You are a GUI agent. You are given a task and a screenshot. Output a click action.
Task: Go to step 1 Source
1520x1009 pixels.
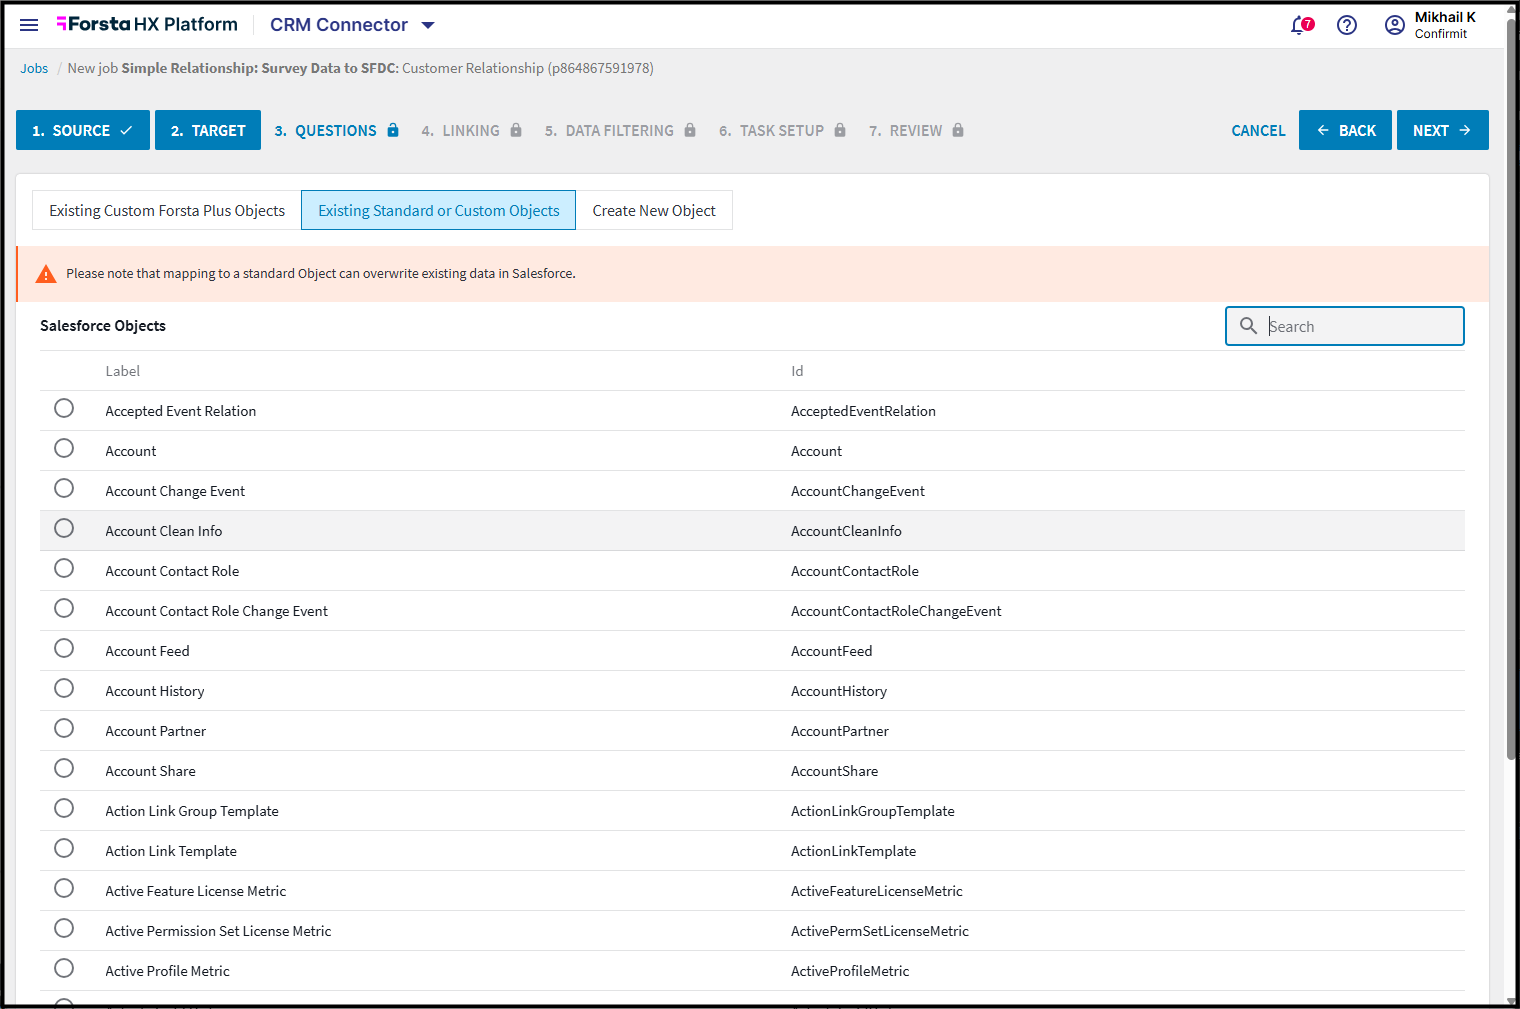pyautogui.click(x=83, y=130)
